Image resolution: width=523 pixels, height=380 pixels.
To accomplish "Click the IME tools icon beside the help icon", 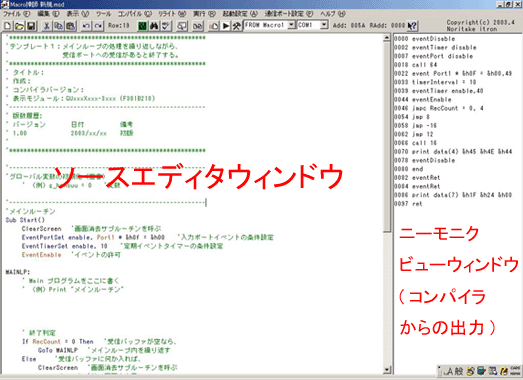I will pos(493,371).
